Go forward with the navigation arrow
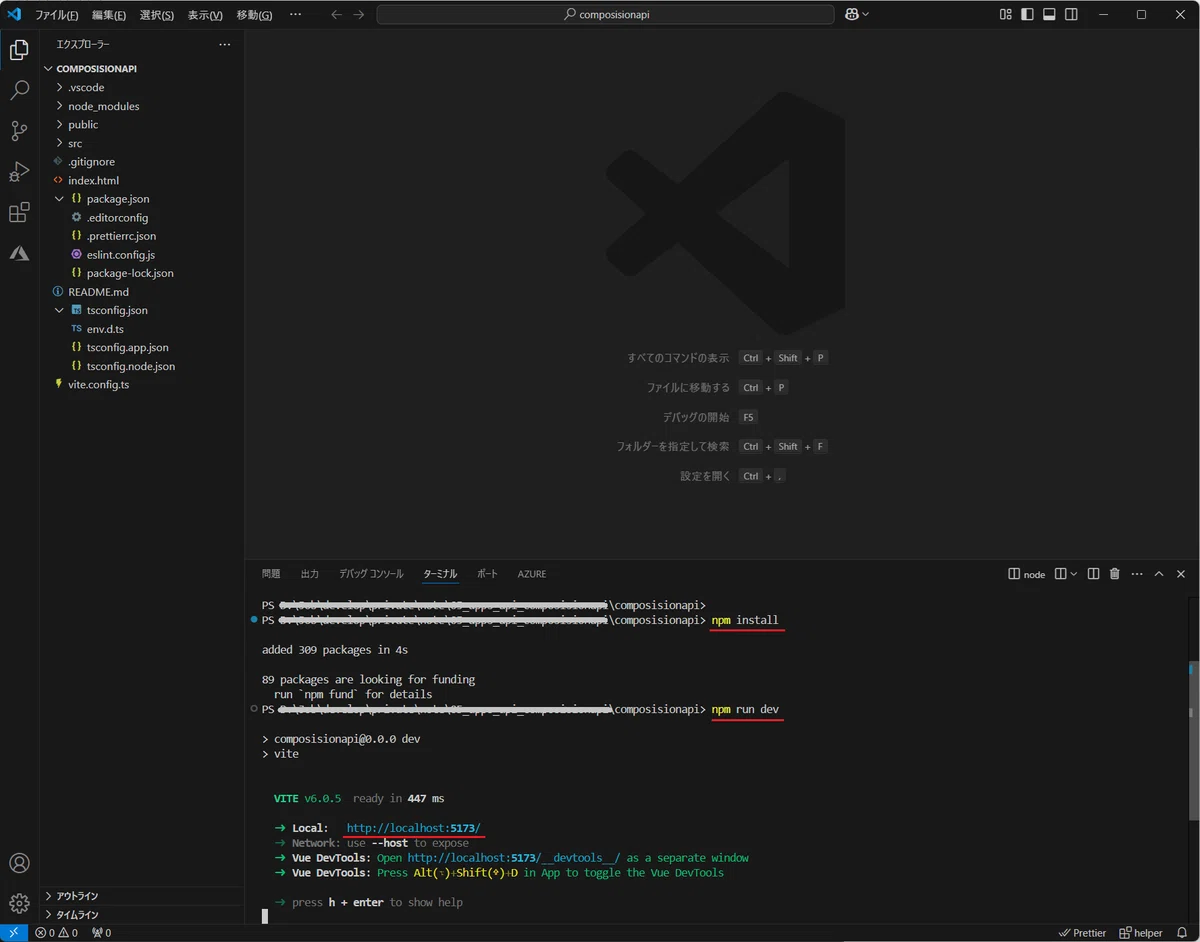Image resolution: width=1200 pixels, height=942 pixels. click(x=358, y=15)
